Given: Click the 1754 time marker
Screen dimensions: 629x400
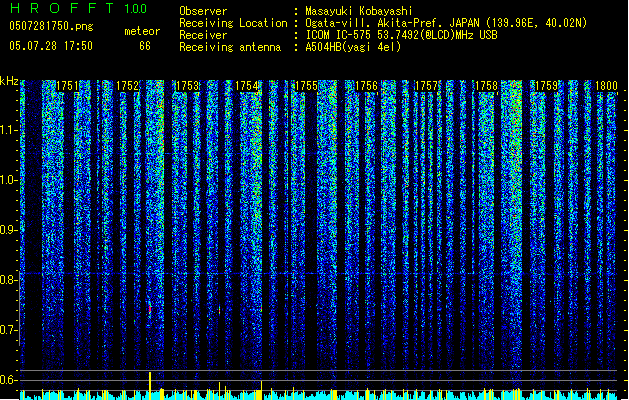Looking at the screenshot, I should (246, 86).
